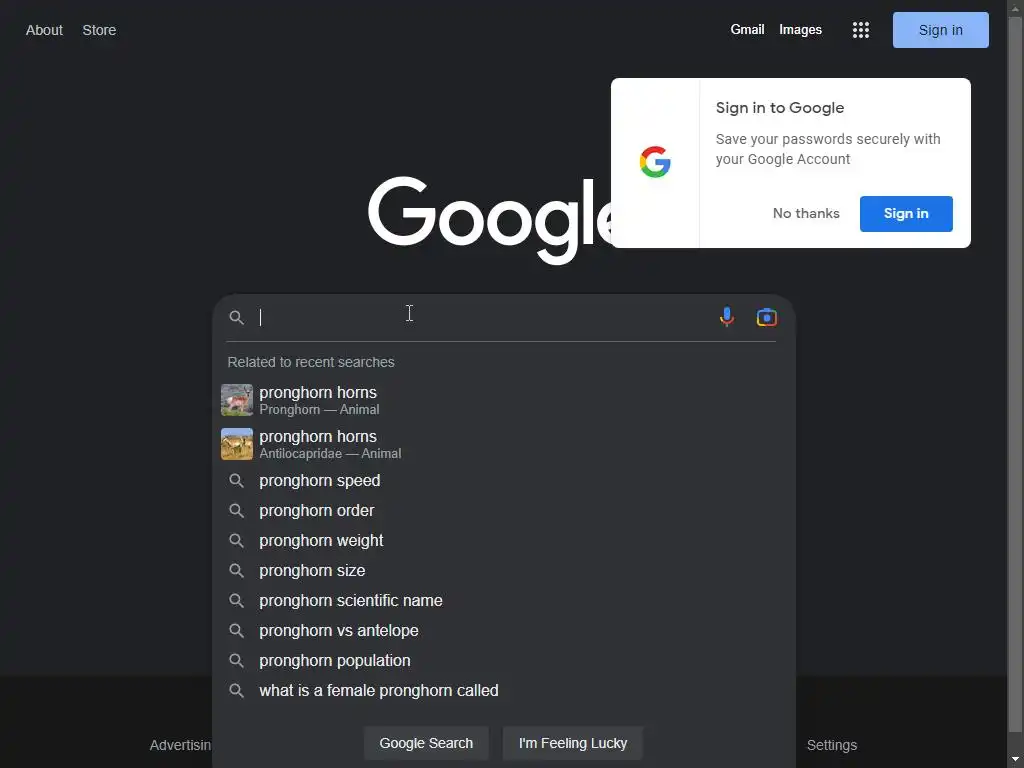The image size is (1024, 768).
Task: Open the Gmail link
Action: (747, 29)
